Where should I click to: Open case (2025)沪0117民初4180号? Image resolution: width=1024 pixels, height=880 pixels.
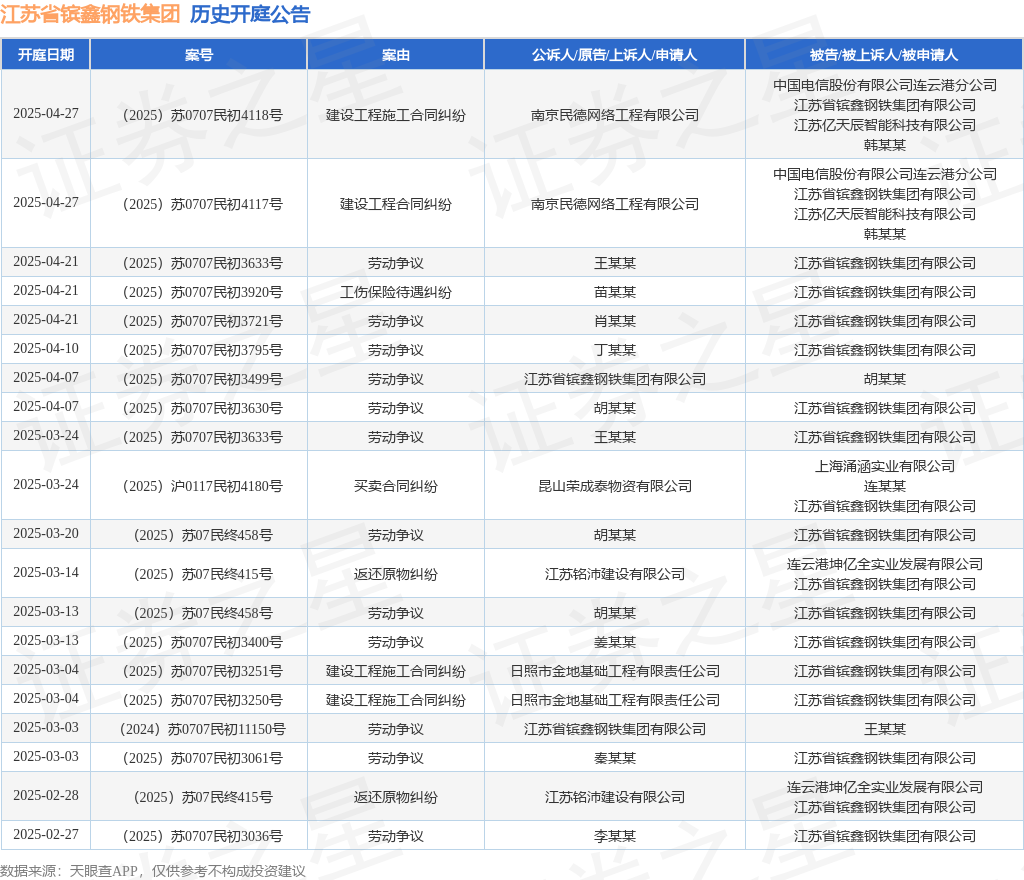click(x=199, y=486)
